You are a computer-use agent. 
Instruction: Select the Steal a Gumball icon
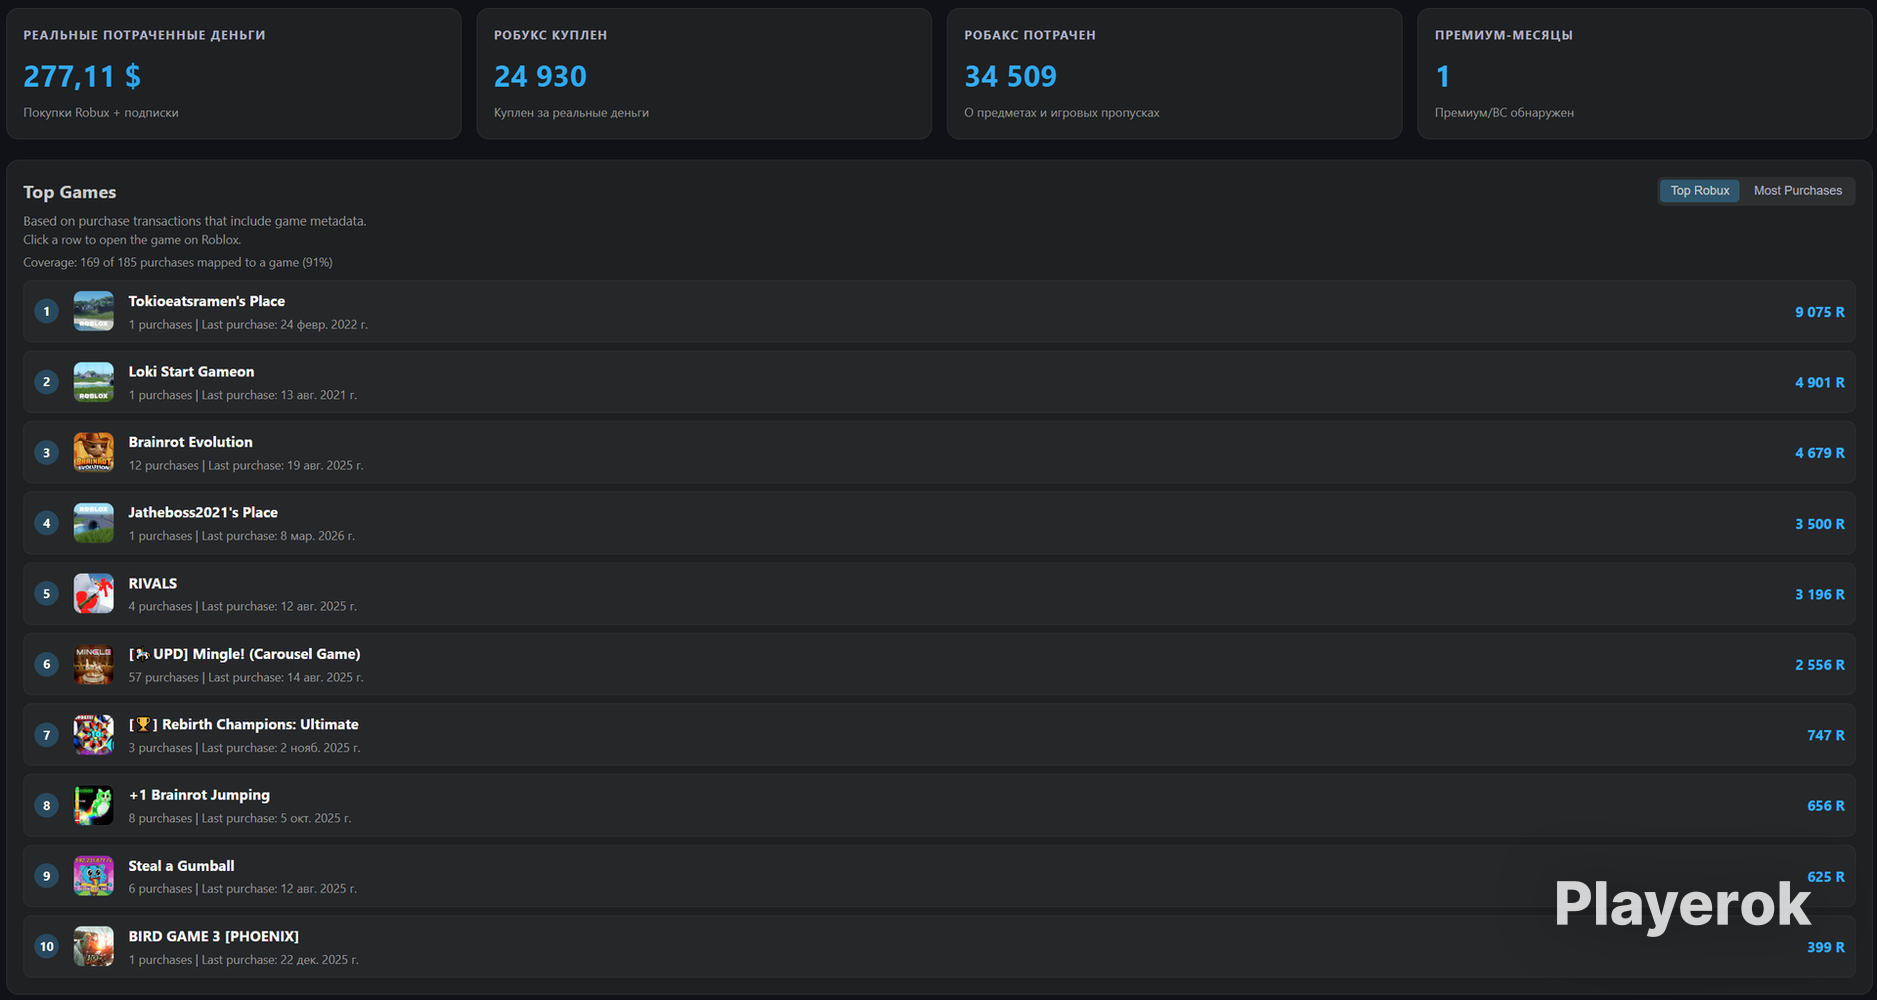(x=93, y=876)
